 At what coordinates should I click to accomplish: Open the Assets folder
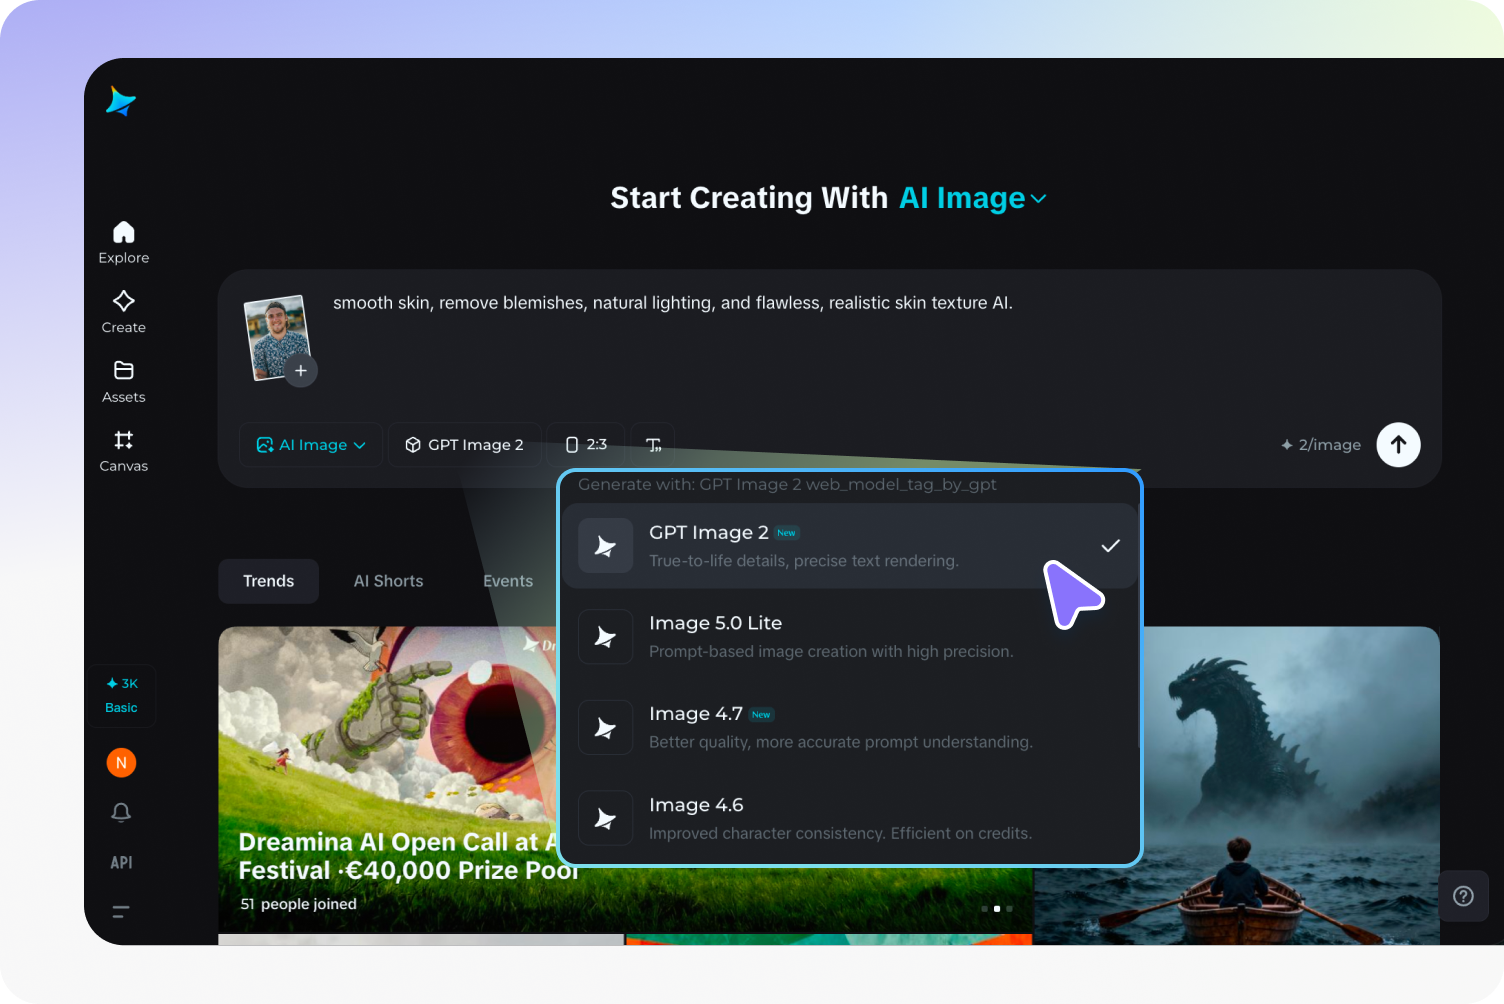click(123, 382)
